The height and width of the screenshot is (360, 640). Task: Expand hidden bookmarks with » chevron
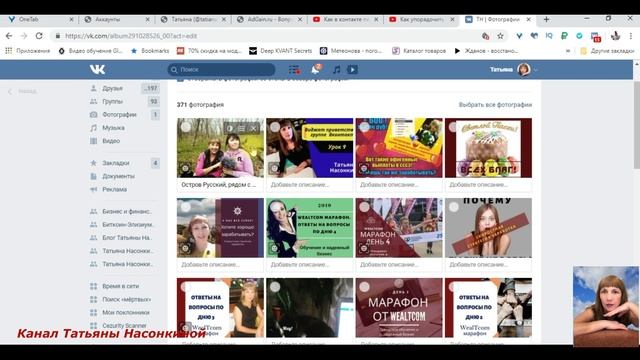[x=568, y=51]
